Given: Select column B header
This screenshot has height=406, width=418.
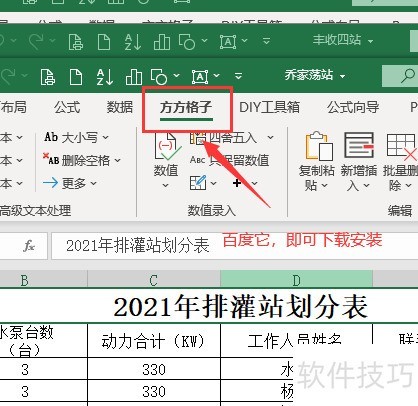Looking at the screenshot, I should [43, 279].
